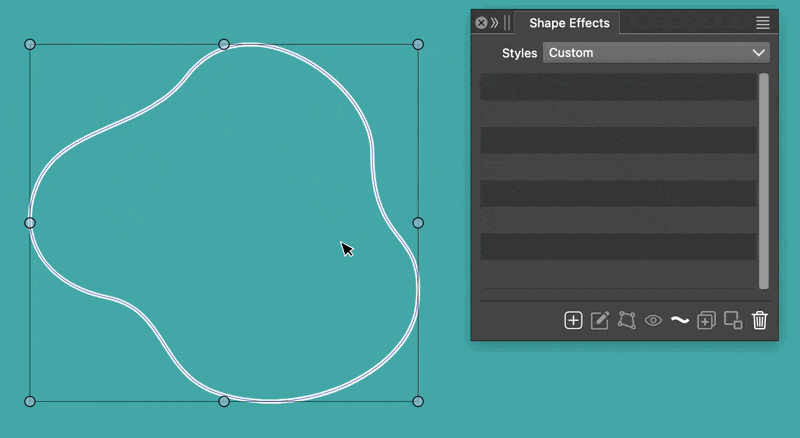Select the Shape Effects tab

click(x=568, y=23)
